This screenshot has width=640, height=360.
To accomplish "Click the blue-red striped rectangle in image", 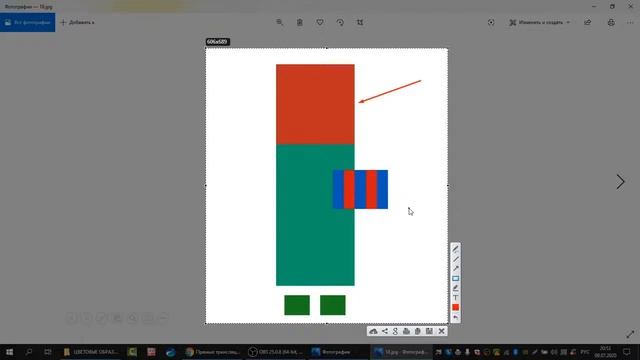I will tap(360, 189).
